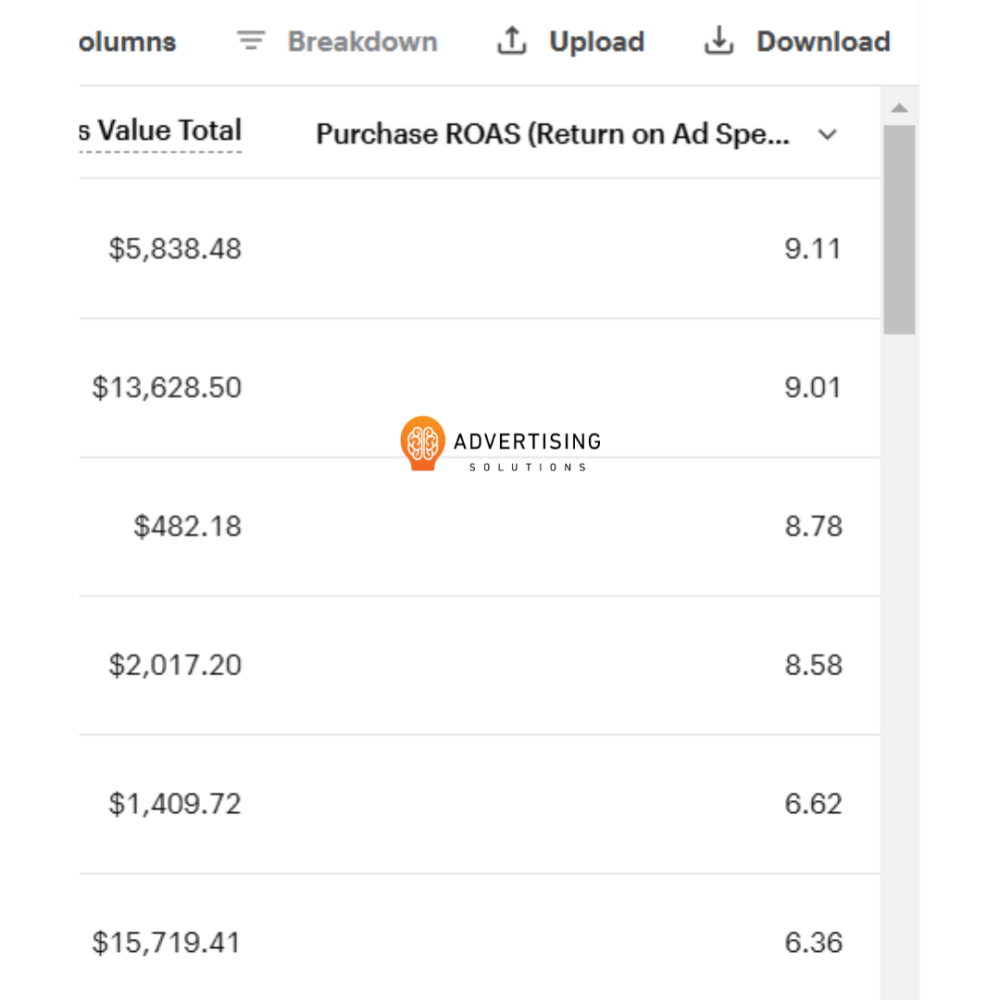Select the $5,838.48 value cell

(x=175, y=249)
